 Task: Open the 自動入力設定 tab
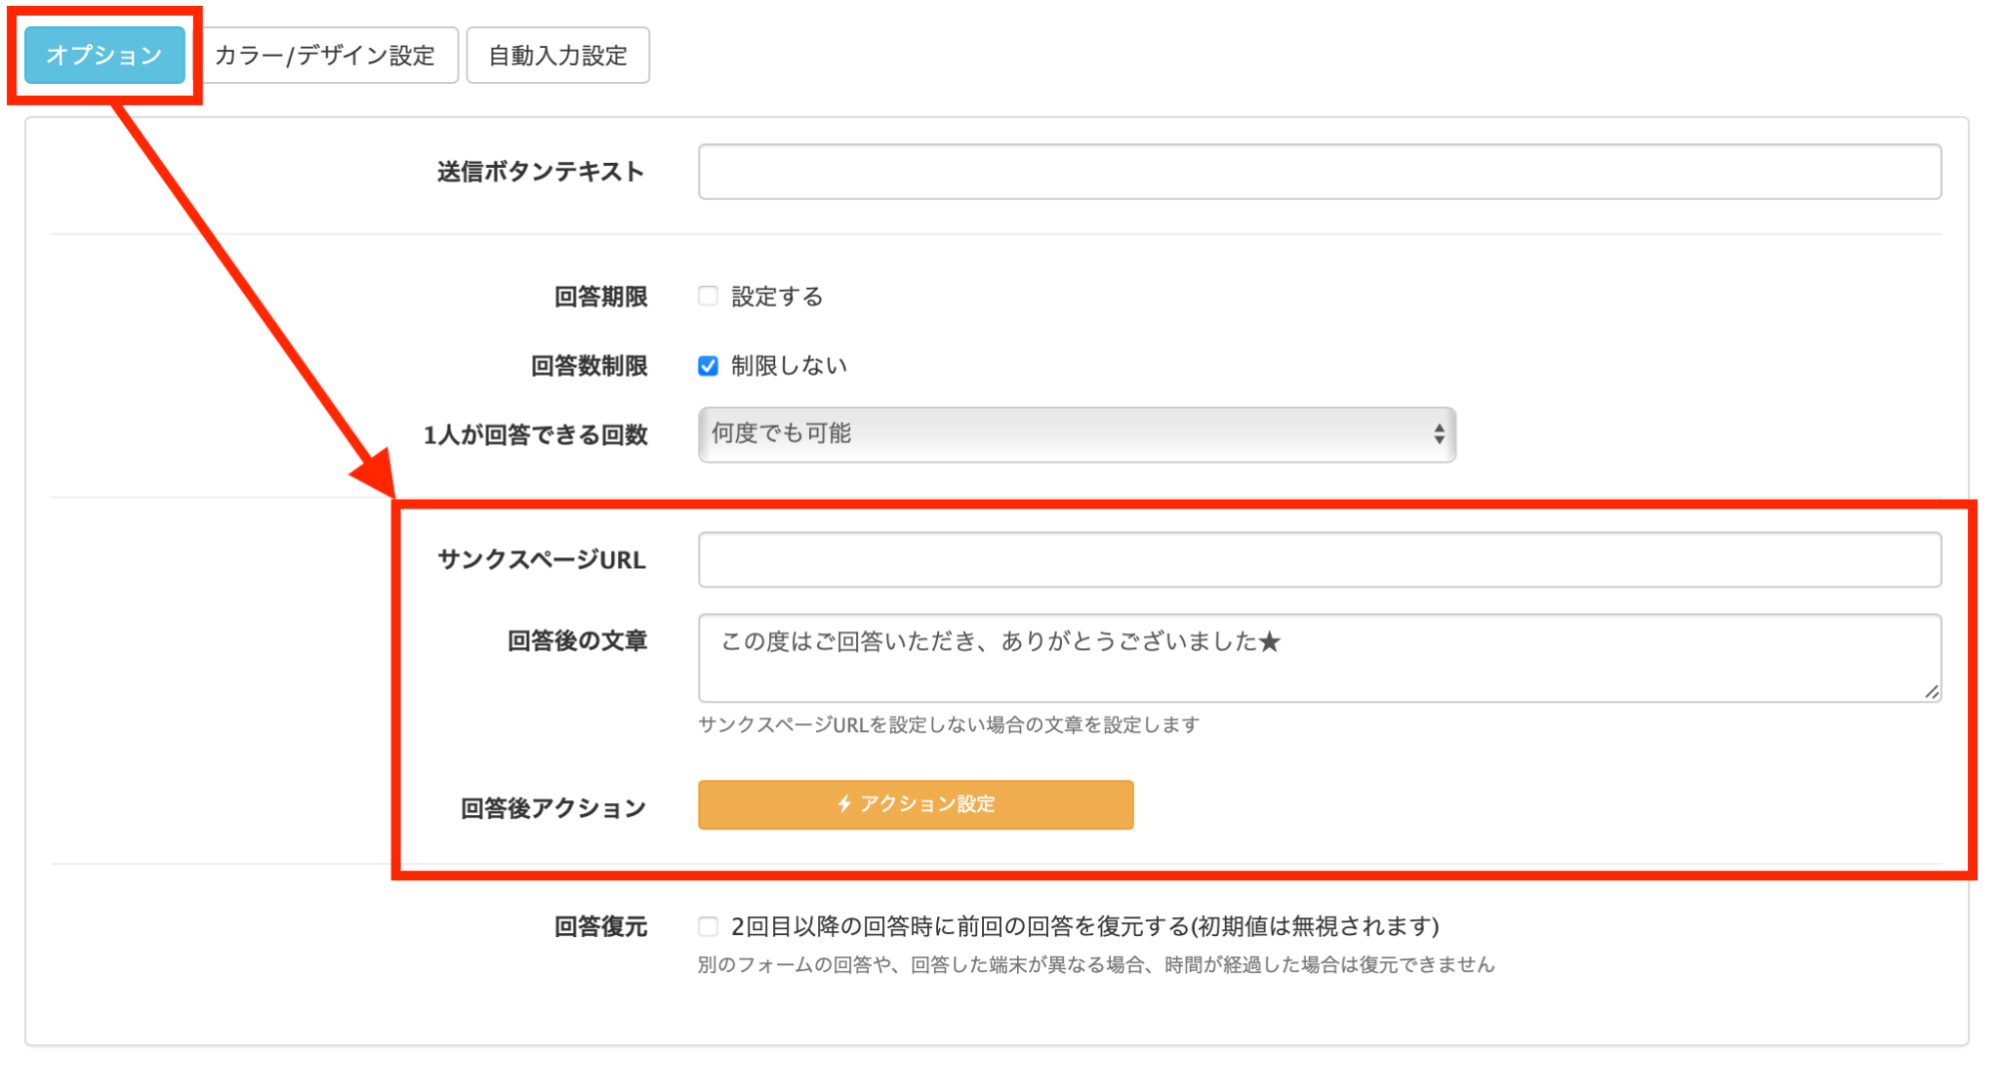pos(558,55)
